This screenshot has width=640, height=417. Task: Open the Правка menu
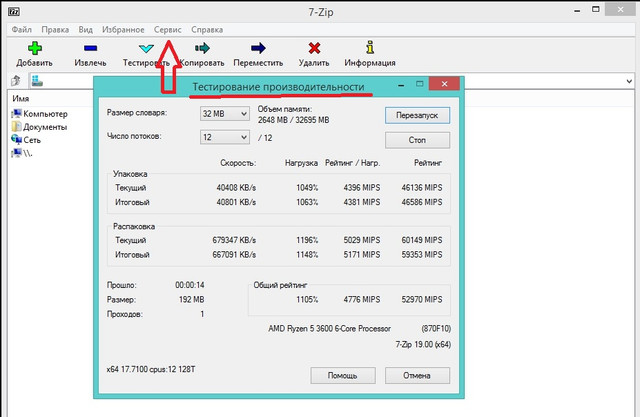click(x=55, y=30)
